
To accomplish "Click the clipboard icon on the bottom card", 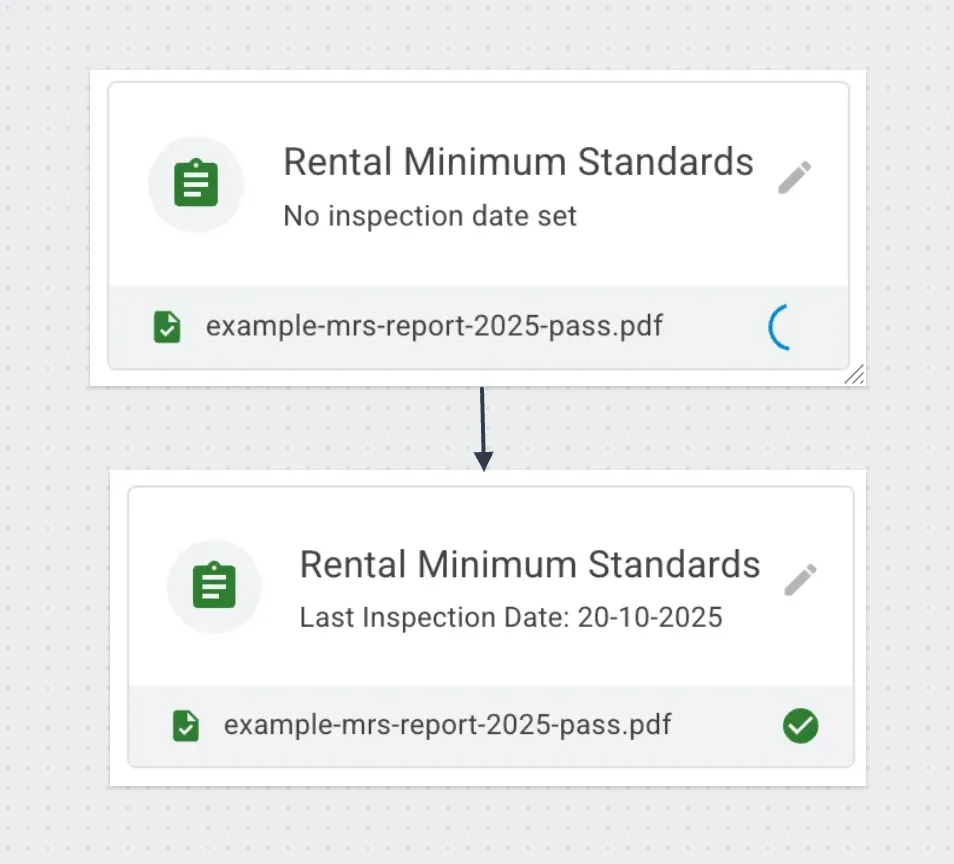I will click(214, 586).
